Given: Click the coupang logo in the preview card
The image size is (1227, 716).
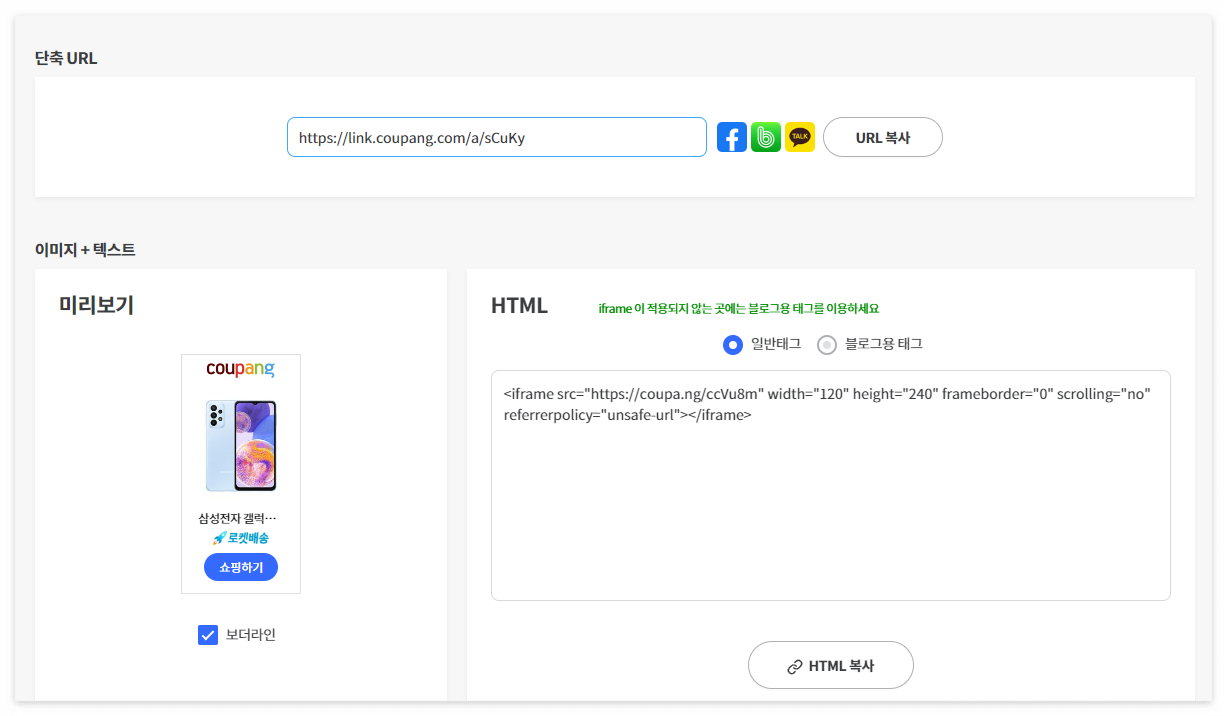Looking at the screenshot, I should (240, 370).
